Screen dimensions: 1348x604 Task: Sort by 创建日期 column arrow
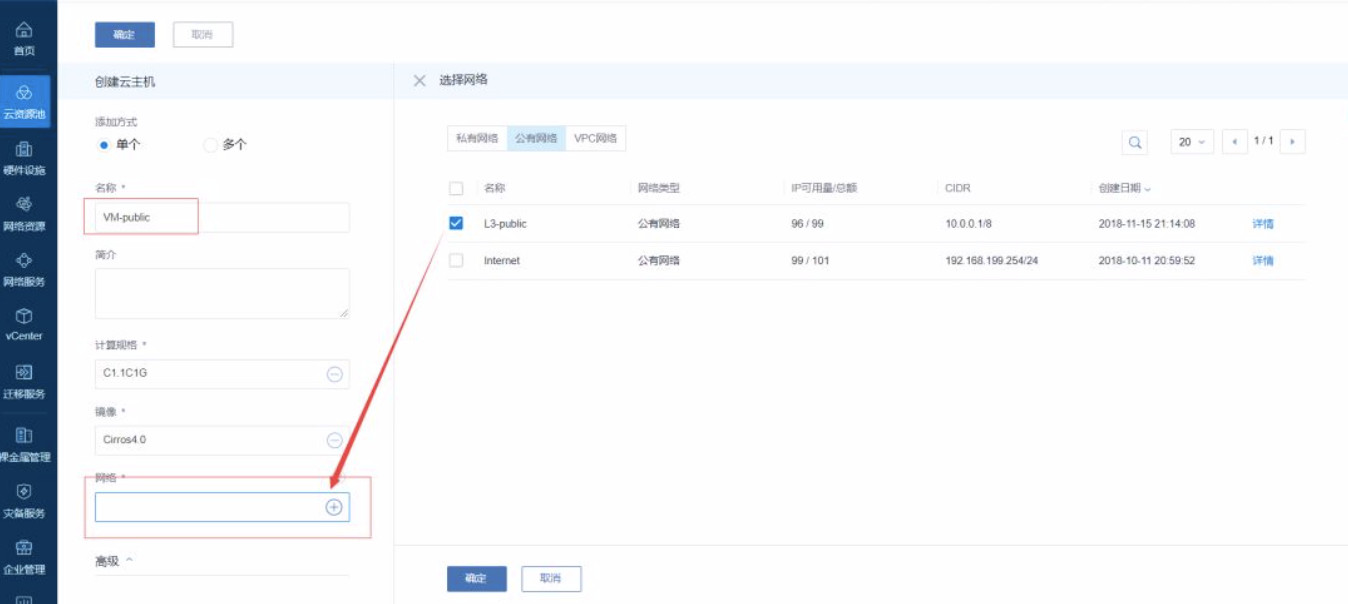(x=1149, y=189)
